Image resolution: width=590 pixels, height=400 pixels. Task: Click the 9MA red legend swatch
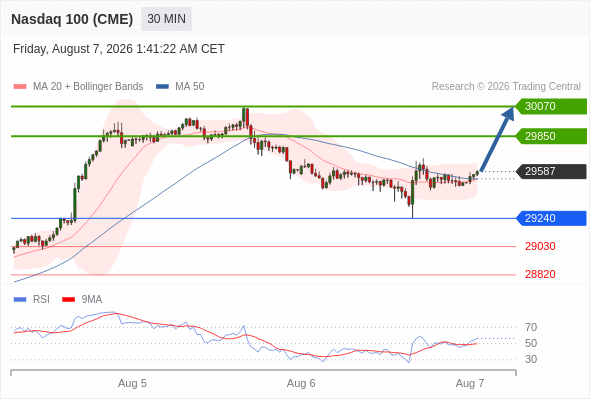(x=68, y=300)
